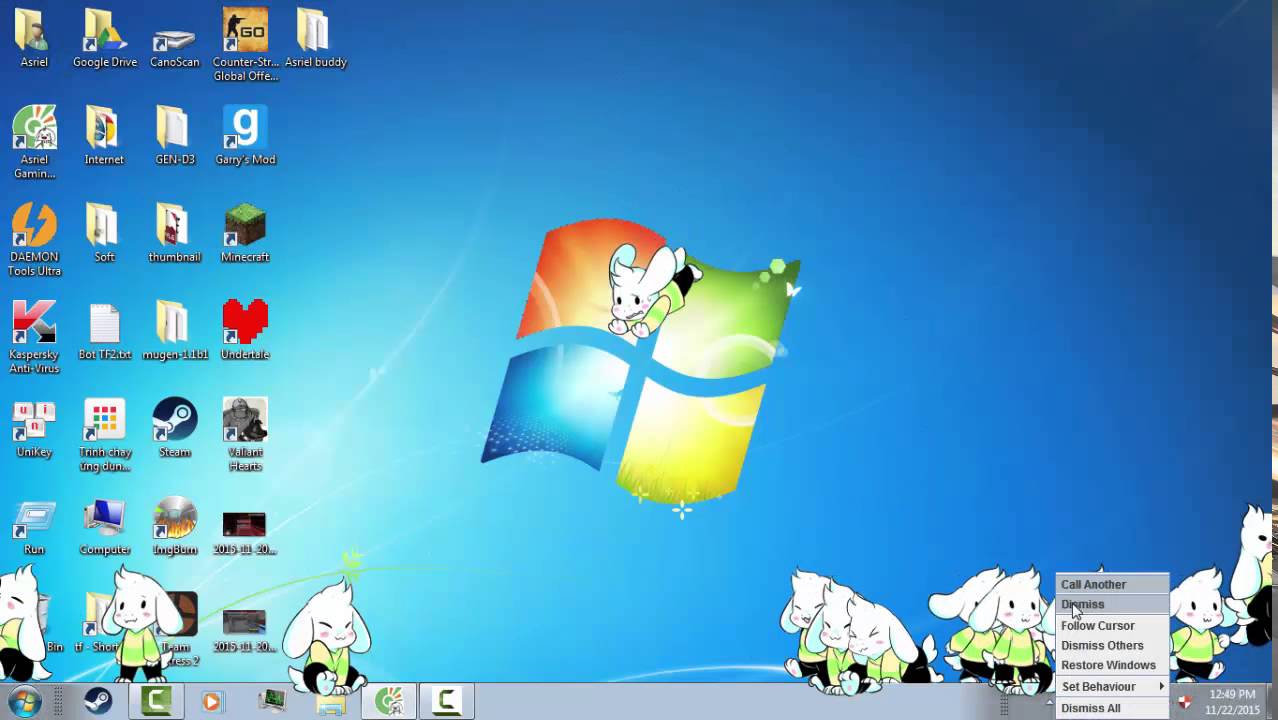Open the Soft folder
Image resolution: width=1278 pixels, height=720 pixels.
point(104,233)
